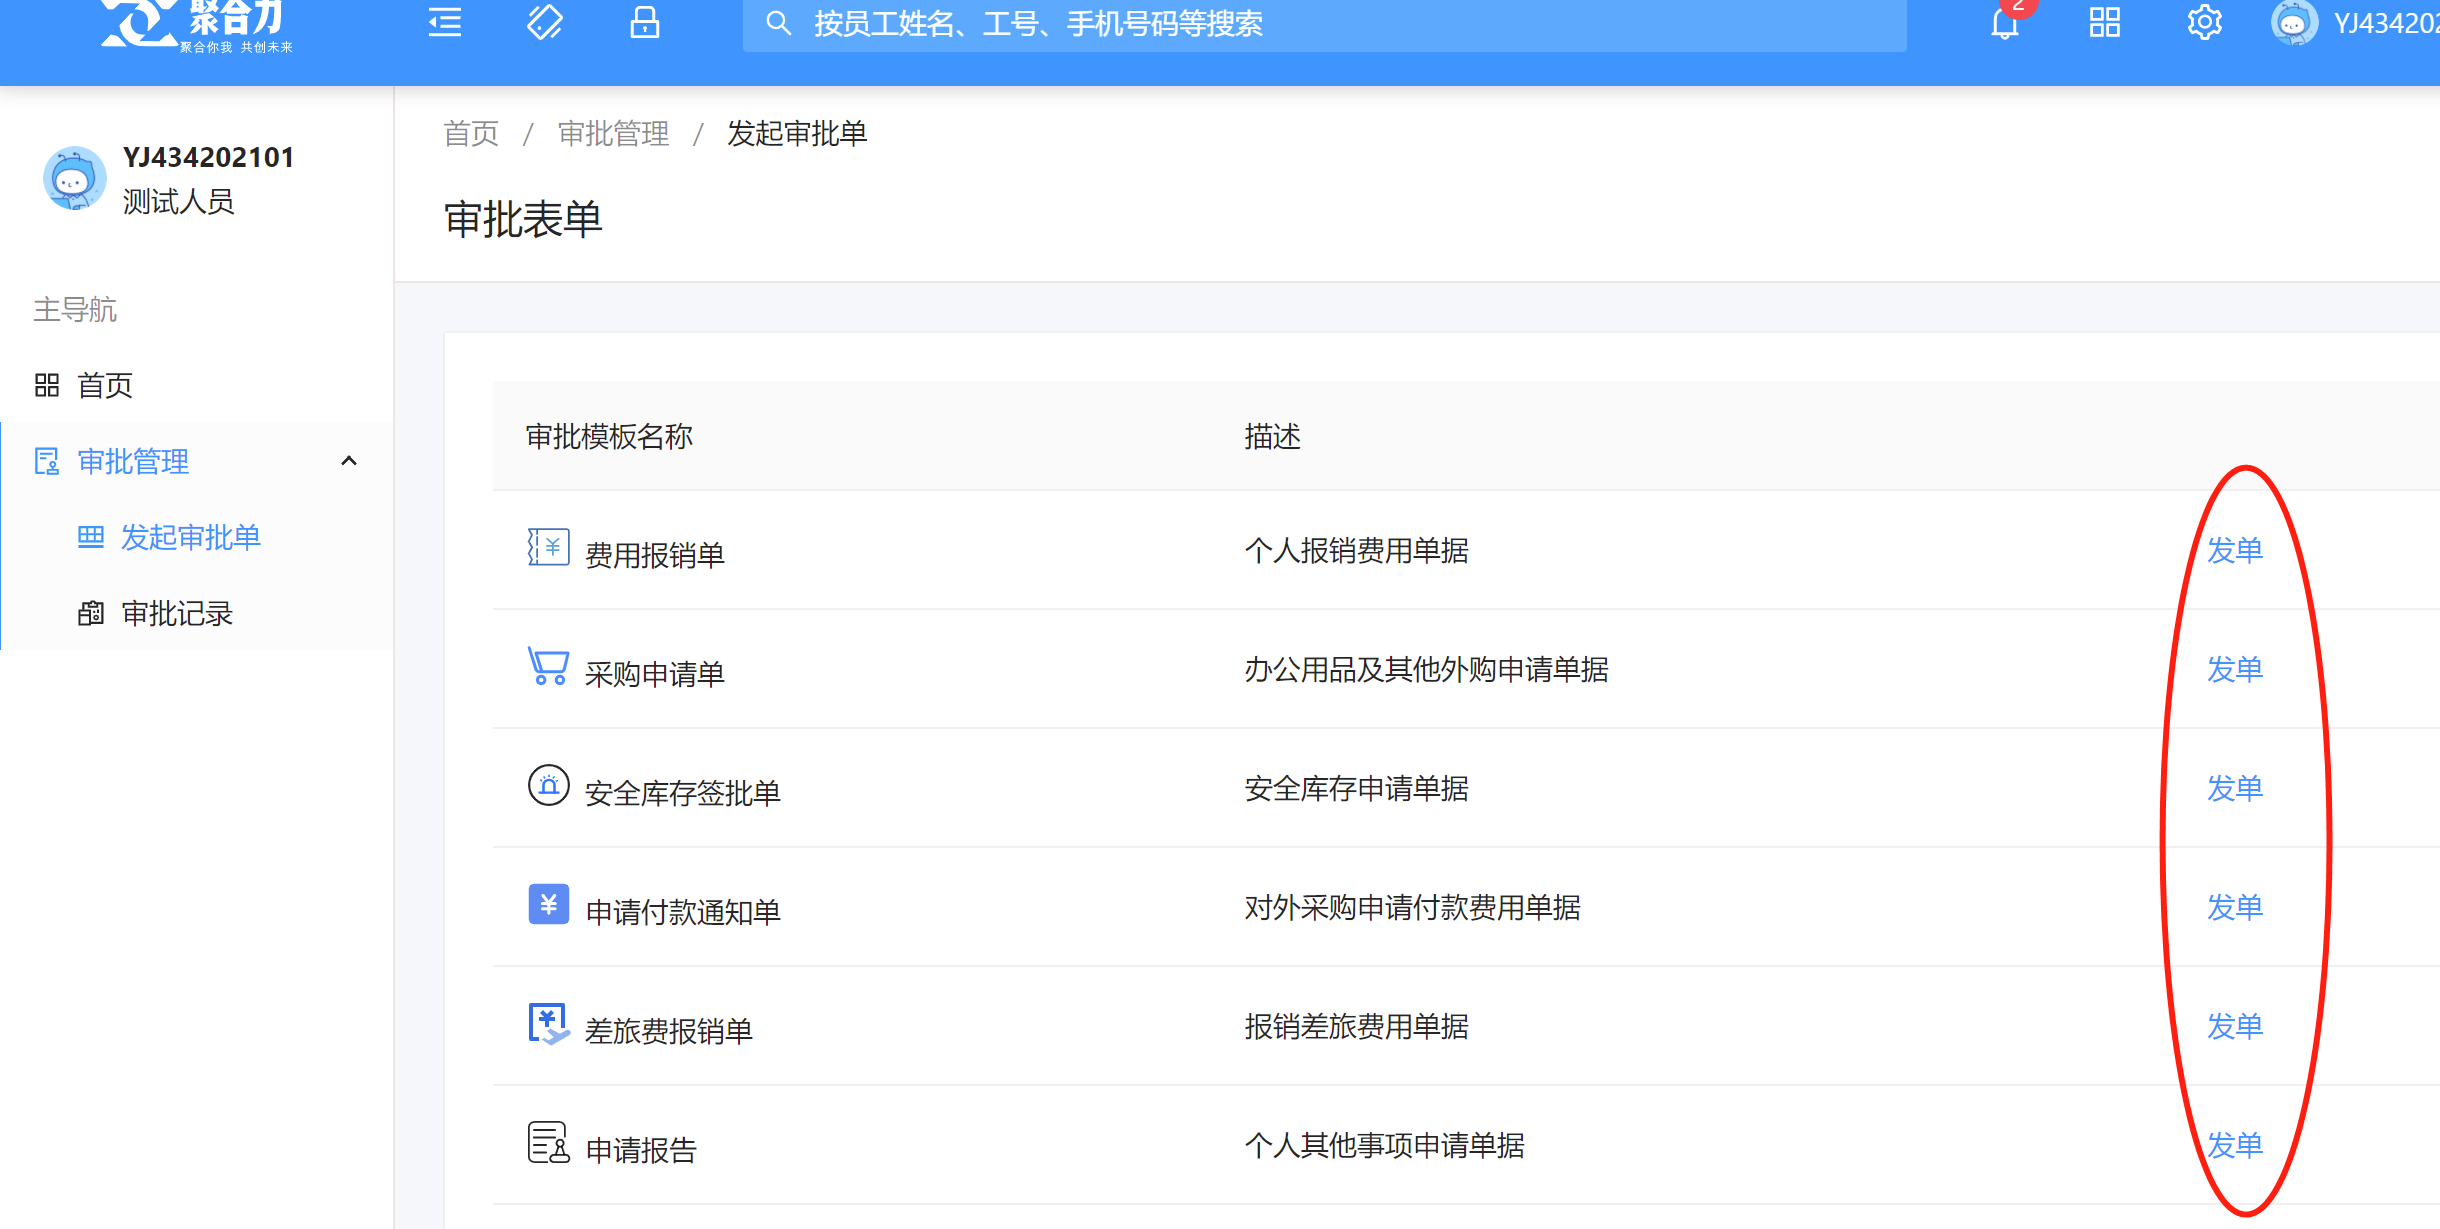Click the tag/label icon in top bar
This screenshot has height=1229, width=2440.
pyautogui.click(x=545, y=22)
